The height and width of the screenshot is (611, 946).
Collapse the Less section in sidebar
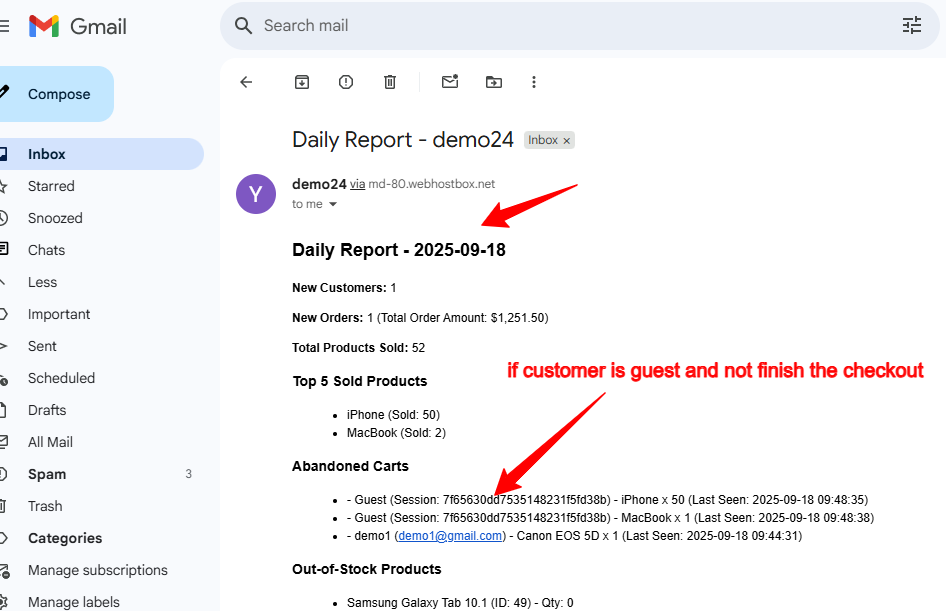[x=42, y=282]
